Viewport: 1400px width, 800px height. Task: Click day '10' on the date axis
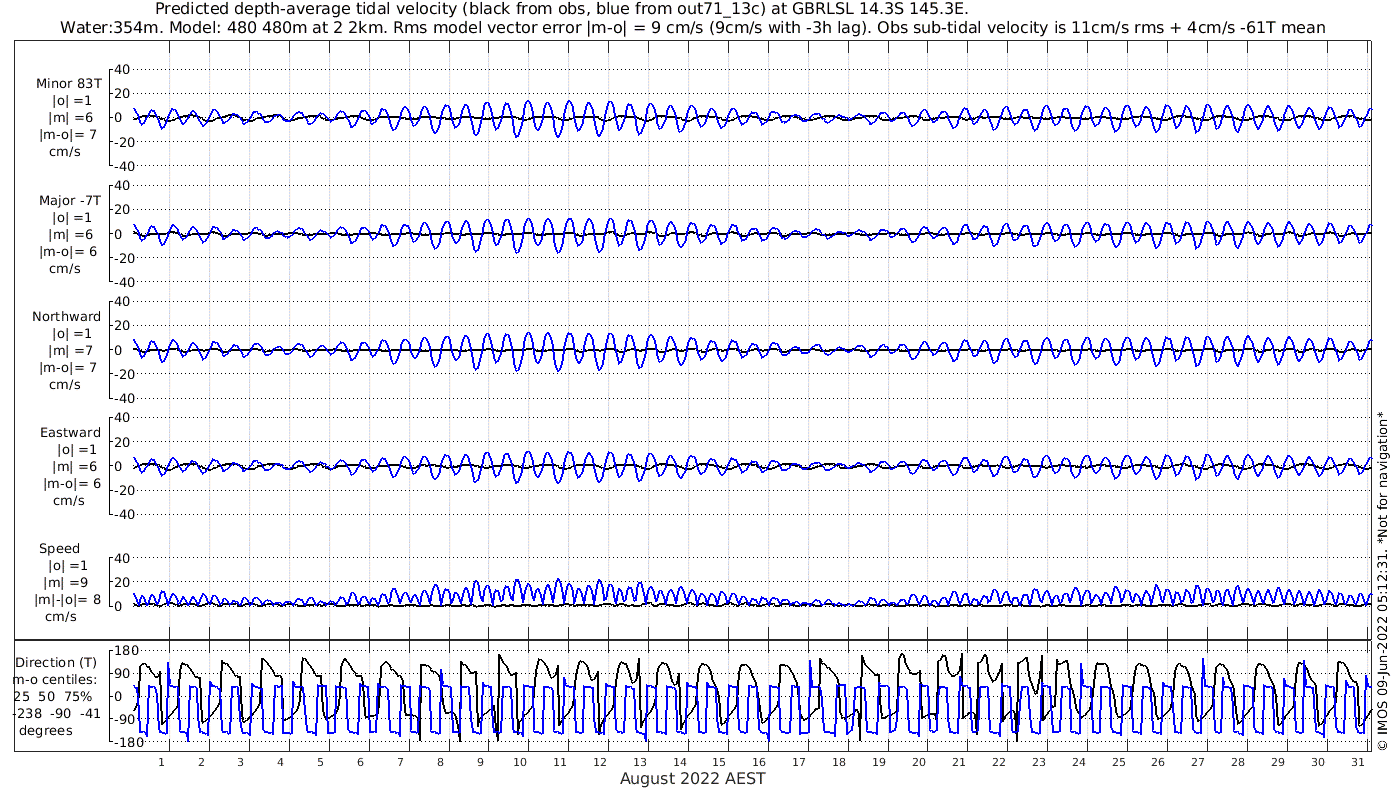point(520,762)
